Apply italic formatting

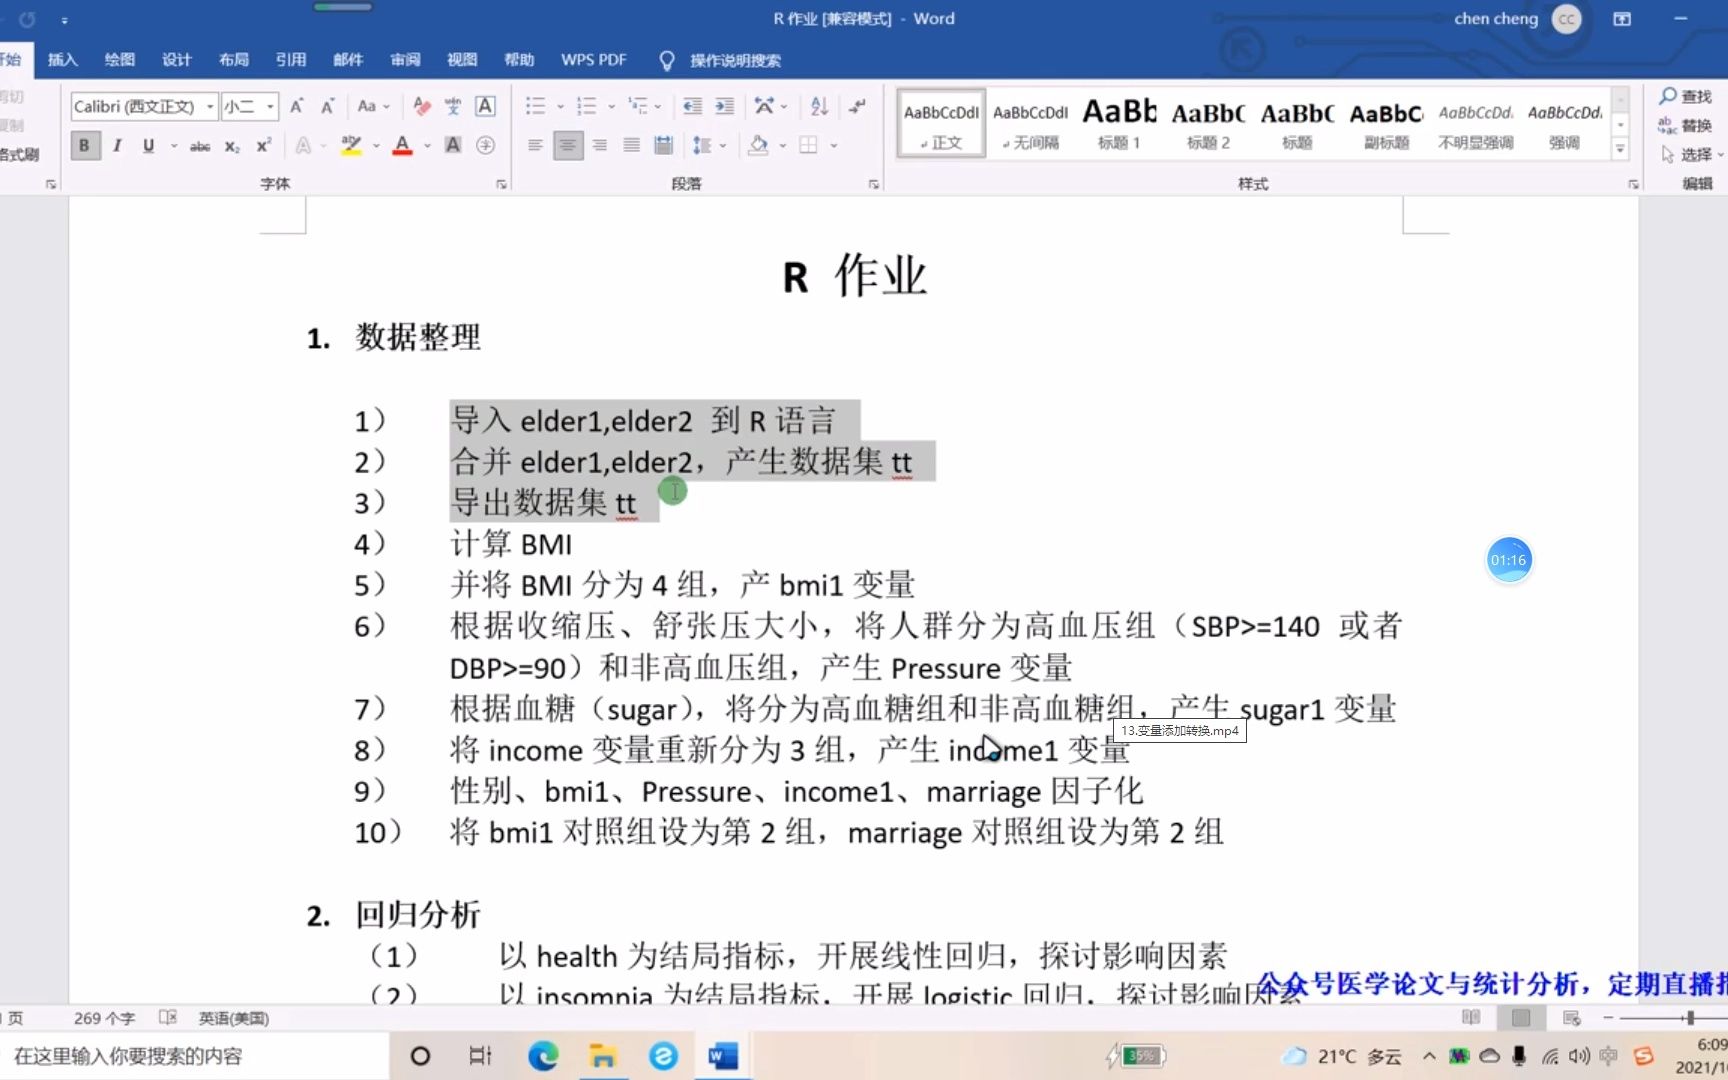117,145
